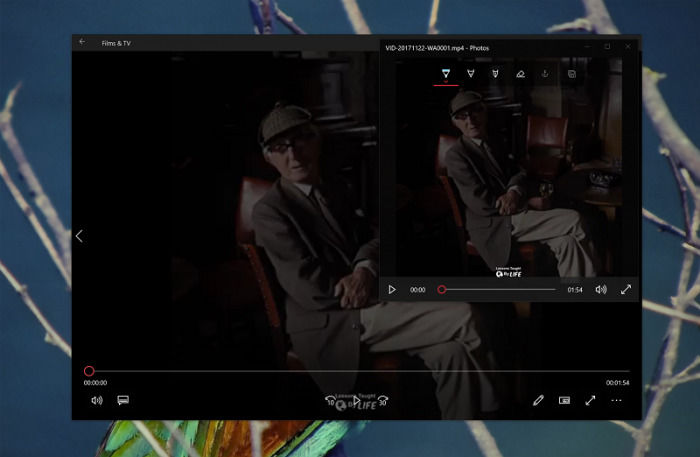Click the Films & TV seek bar handle
This screenshot has height=457, width=700.
point(89,371)
